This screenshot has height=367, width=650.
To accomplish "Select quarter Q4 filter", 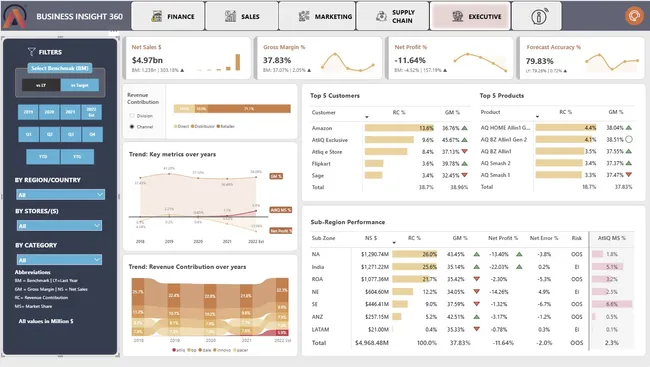I will [92, 134].
